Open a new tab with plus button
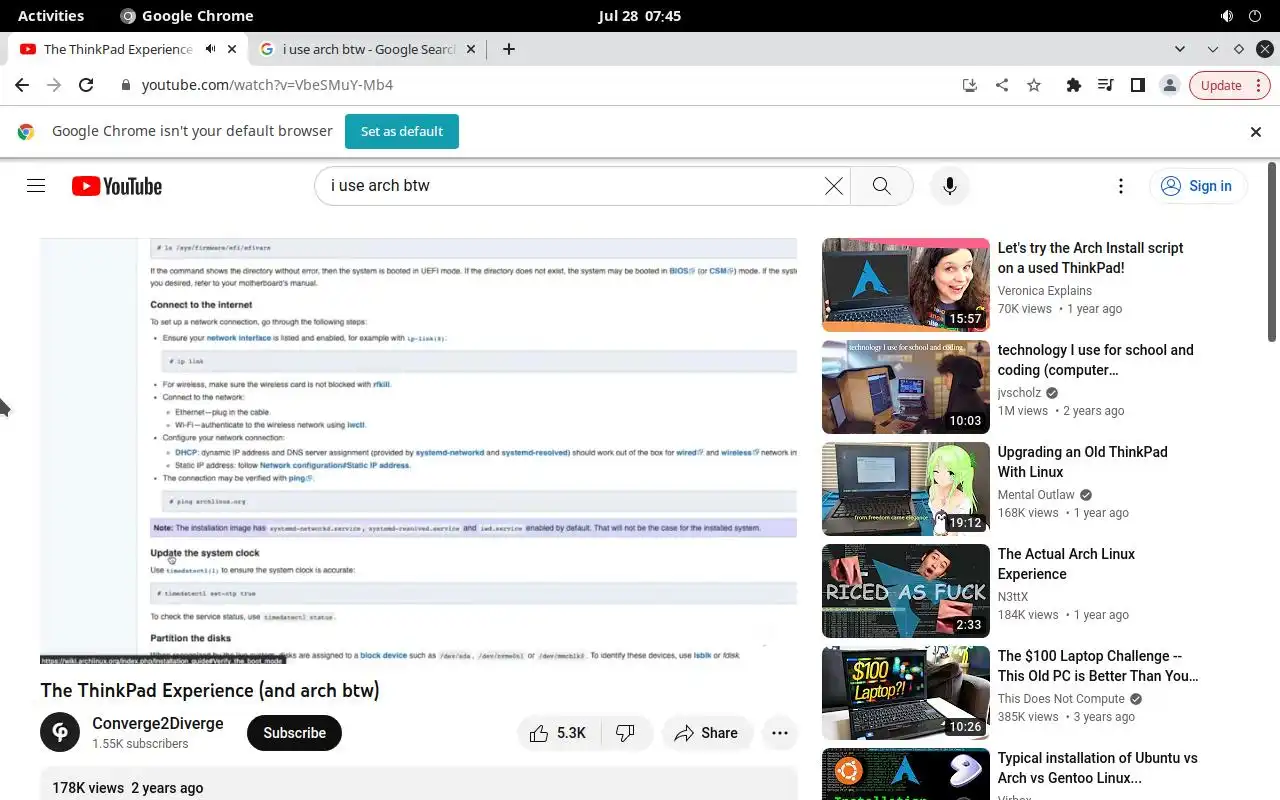Image resolution: width=1280 pixels, height=800 pixels. coord(509,49)
